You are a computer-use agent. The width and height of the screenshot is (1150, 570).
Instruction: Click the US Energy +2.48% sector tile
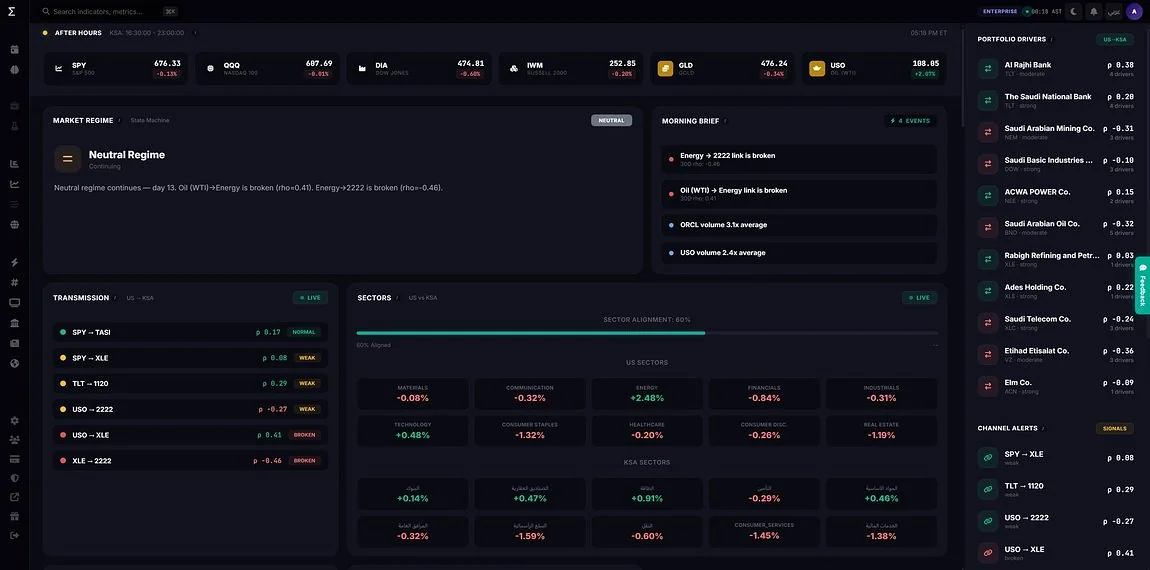(x=647, y=394)
